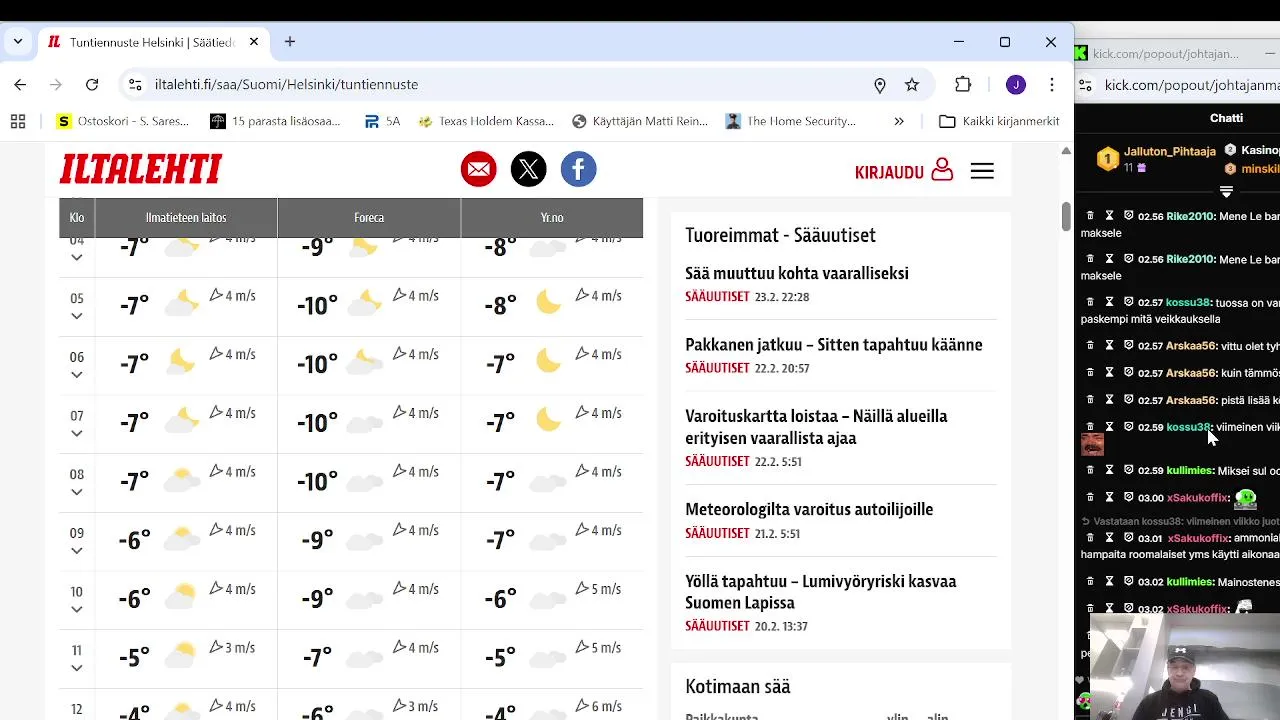Image resolution: width=1280 pixels, height=720 pixels.
Task: Expand the 09 hour forecast row
Action: click(x=76, y=551)
